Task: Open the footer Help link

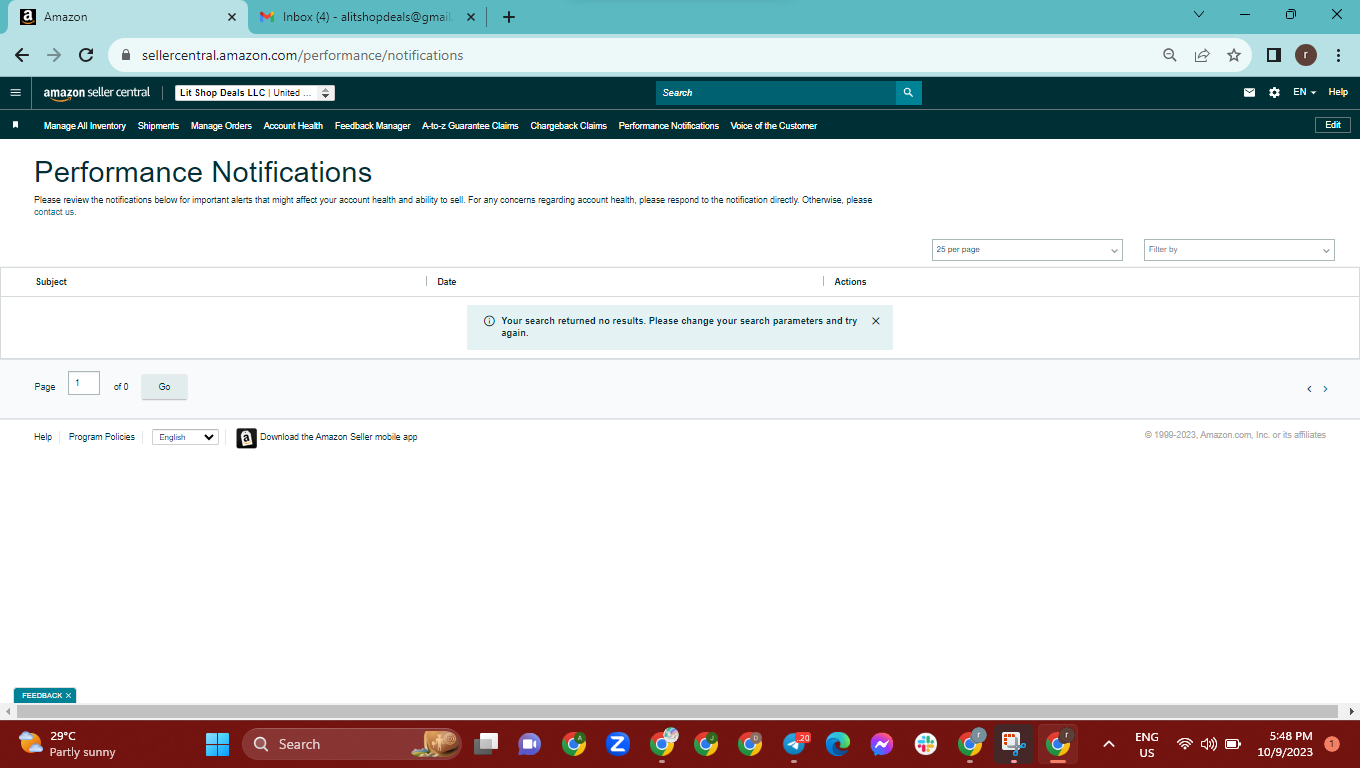Action: [x=43, y=437]
